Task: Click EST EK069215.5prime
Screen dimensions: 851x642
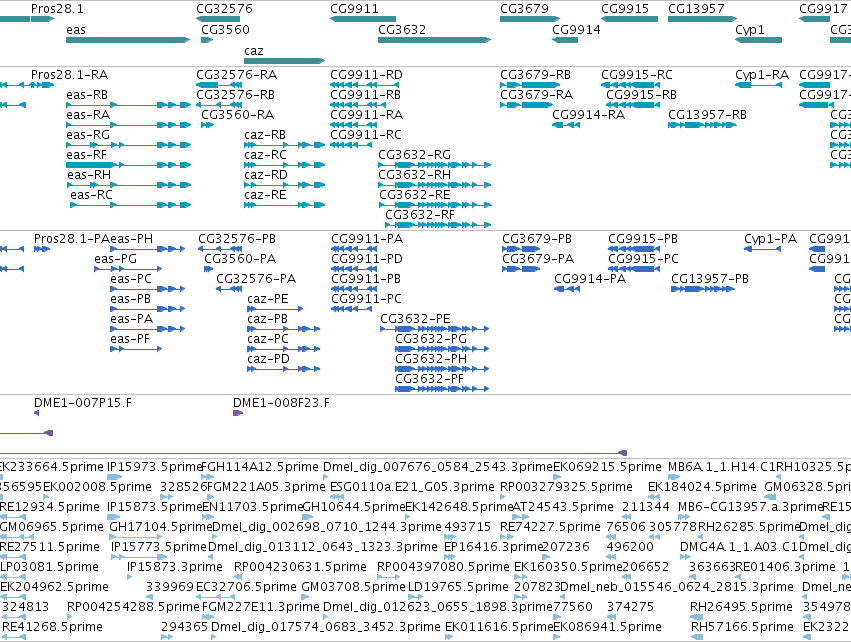Action: tap(607, 467)
